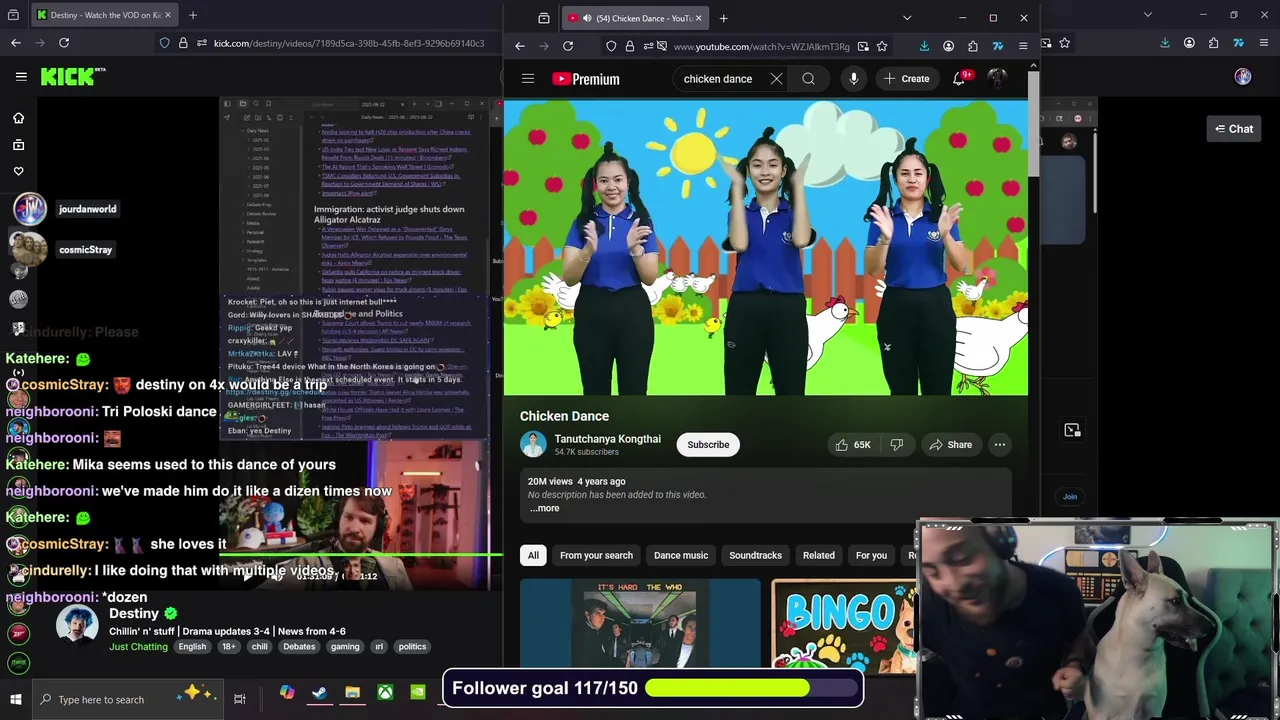
Task: Open the YouTube guide hamburger menu
Action: point(528,79)
